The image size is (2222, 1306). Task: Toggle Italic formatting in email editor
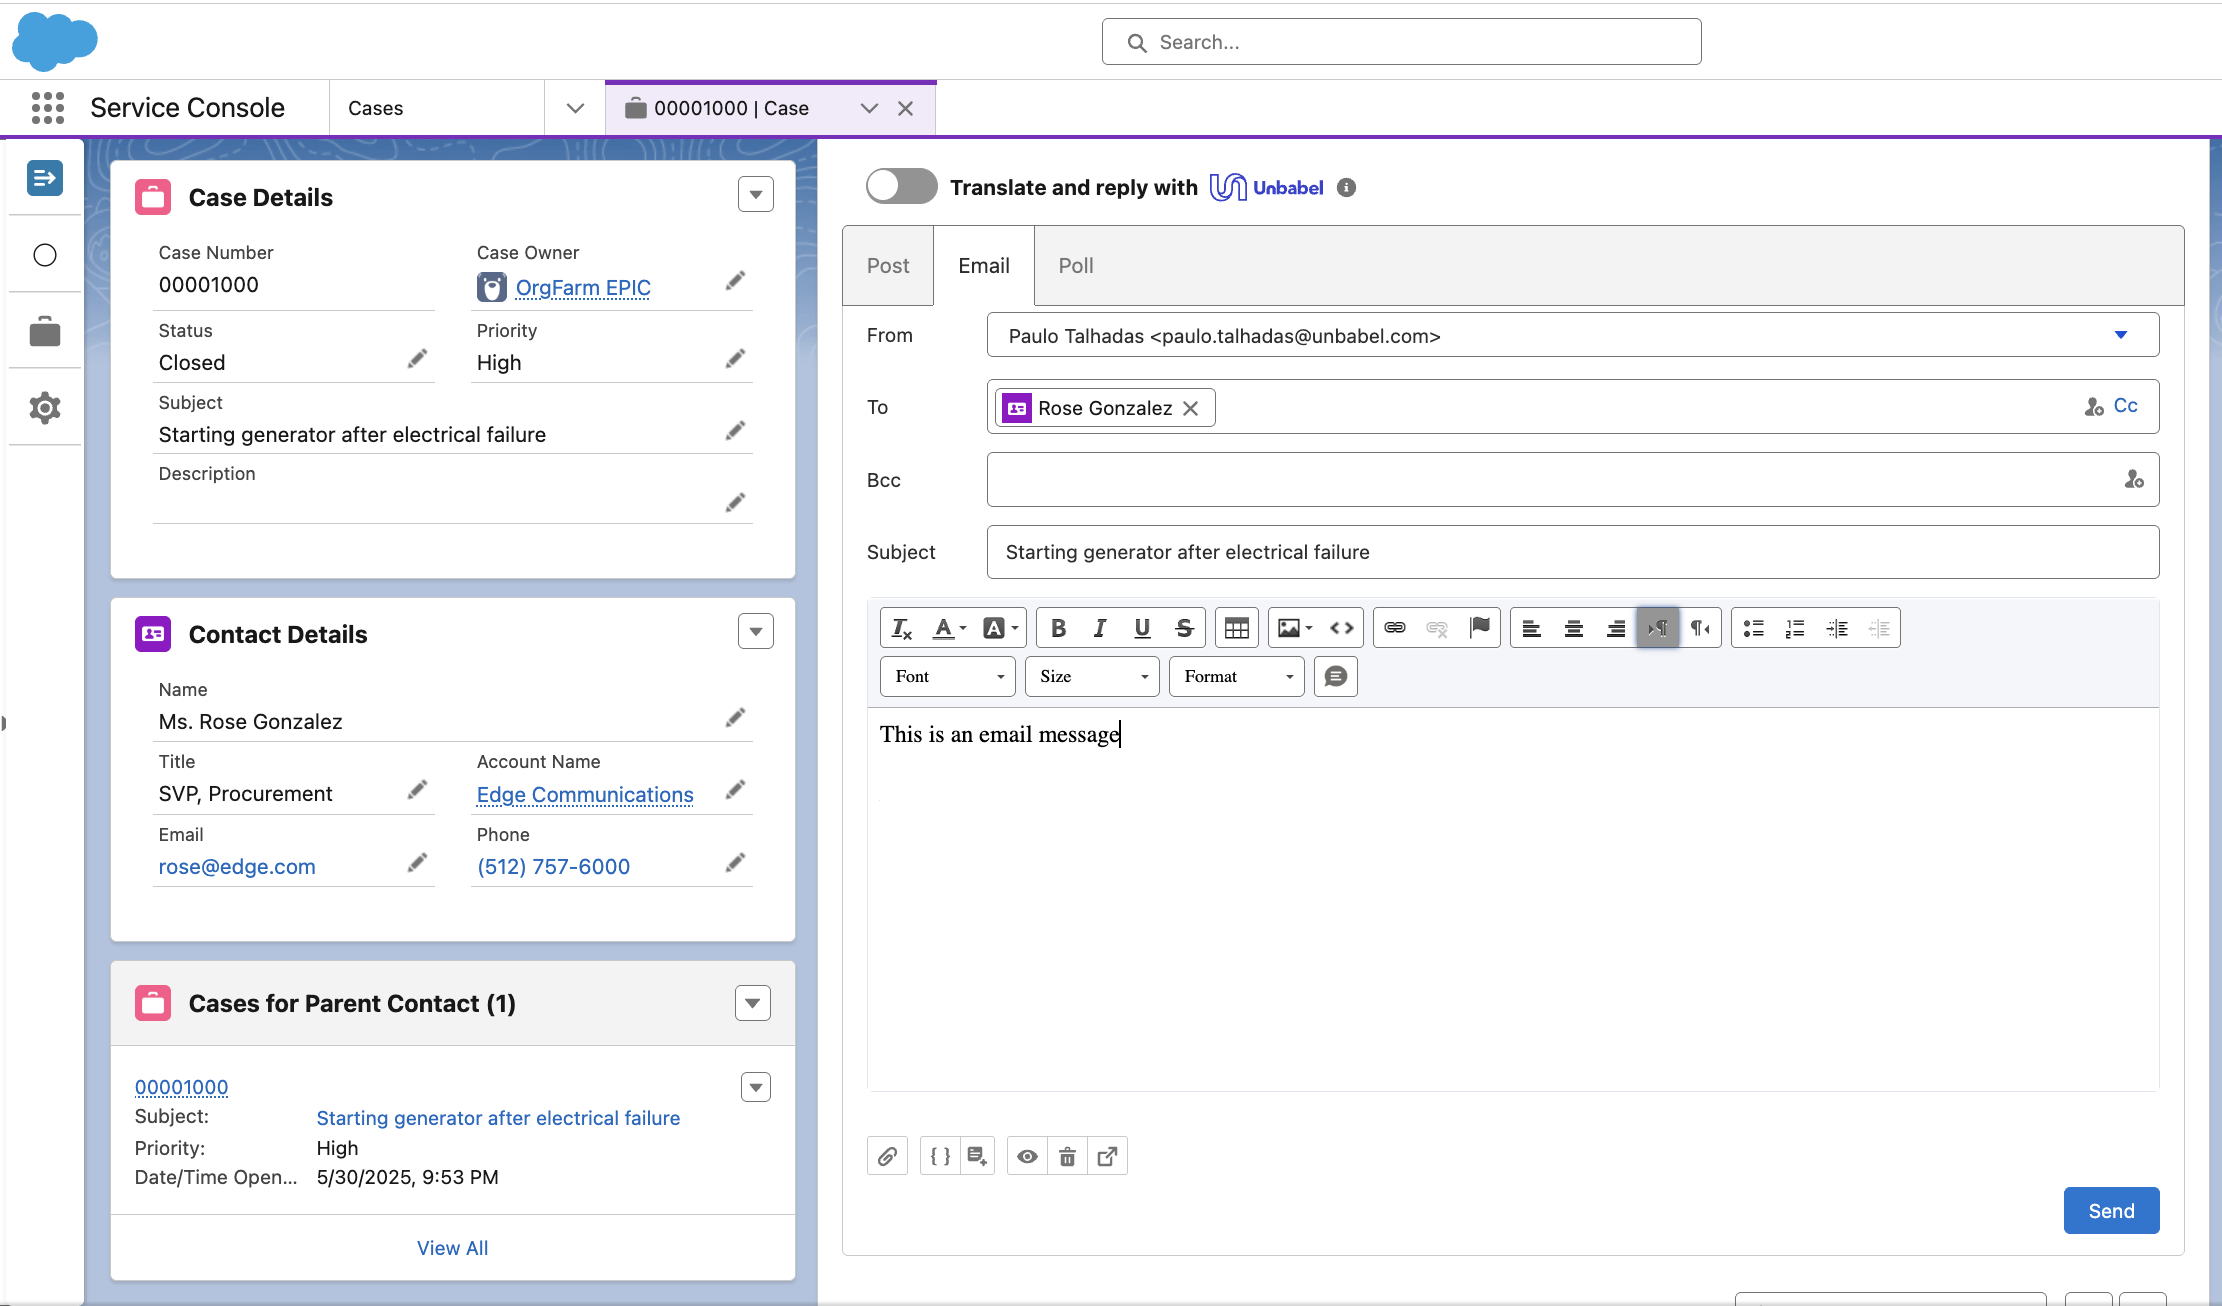pos(1100,628)
